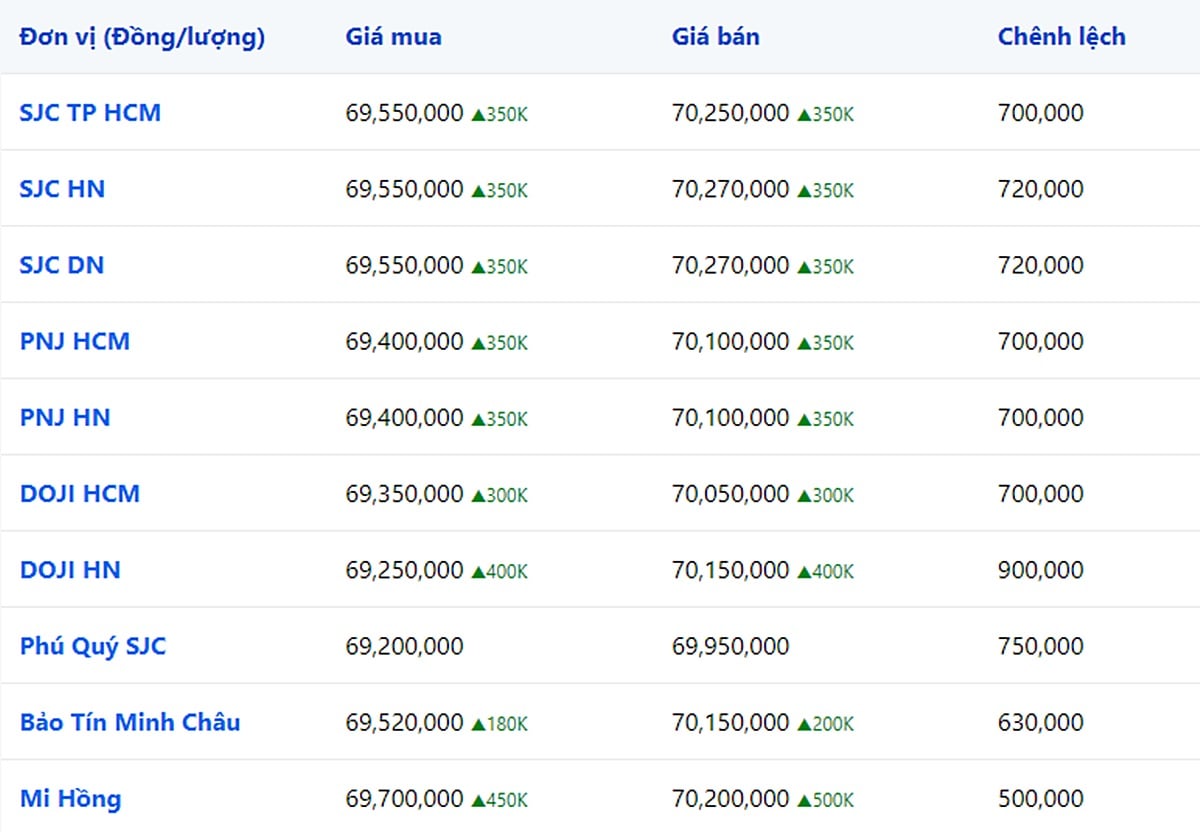Open the SJC DN link
1200x832 pixels.
coord(62,265)
